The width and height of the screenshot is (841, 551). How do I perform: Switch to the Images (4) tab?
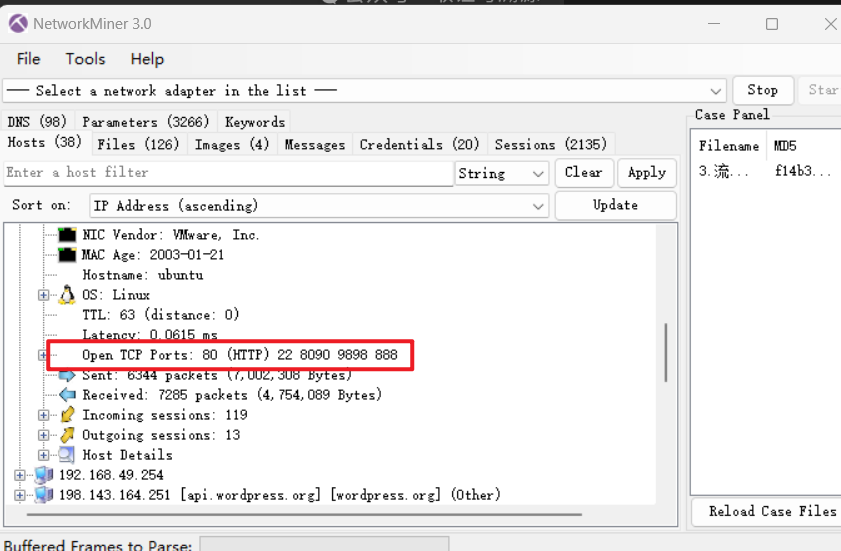[x=232, y=144]
